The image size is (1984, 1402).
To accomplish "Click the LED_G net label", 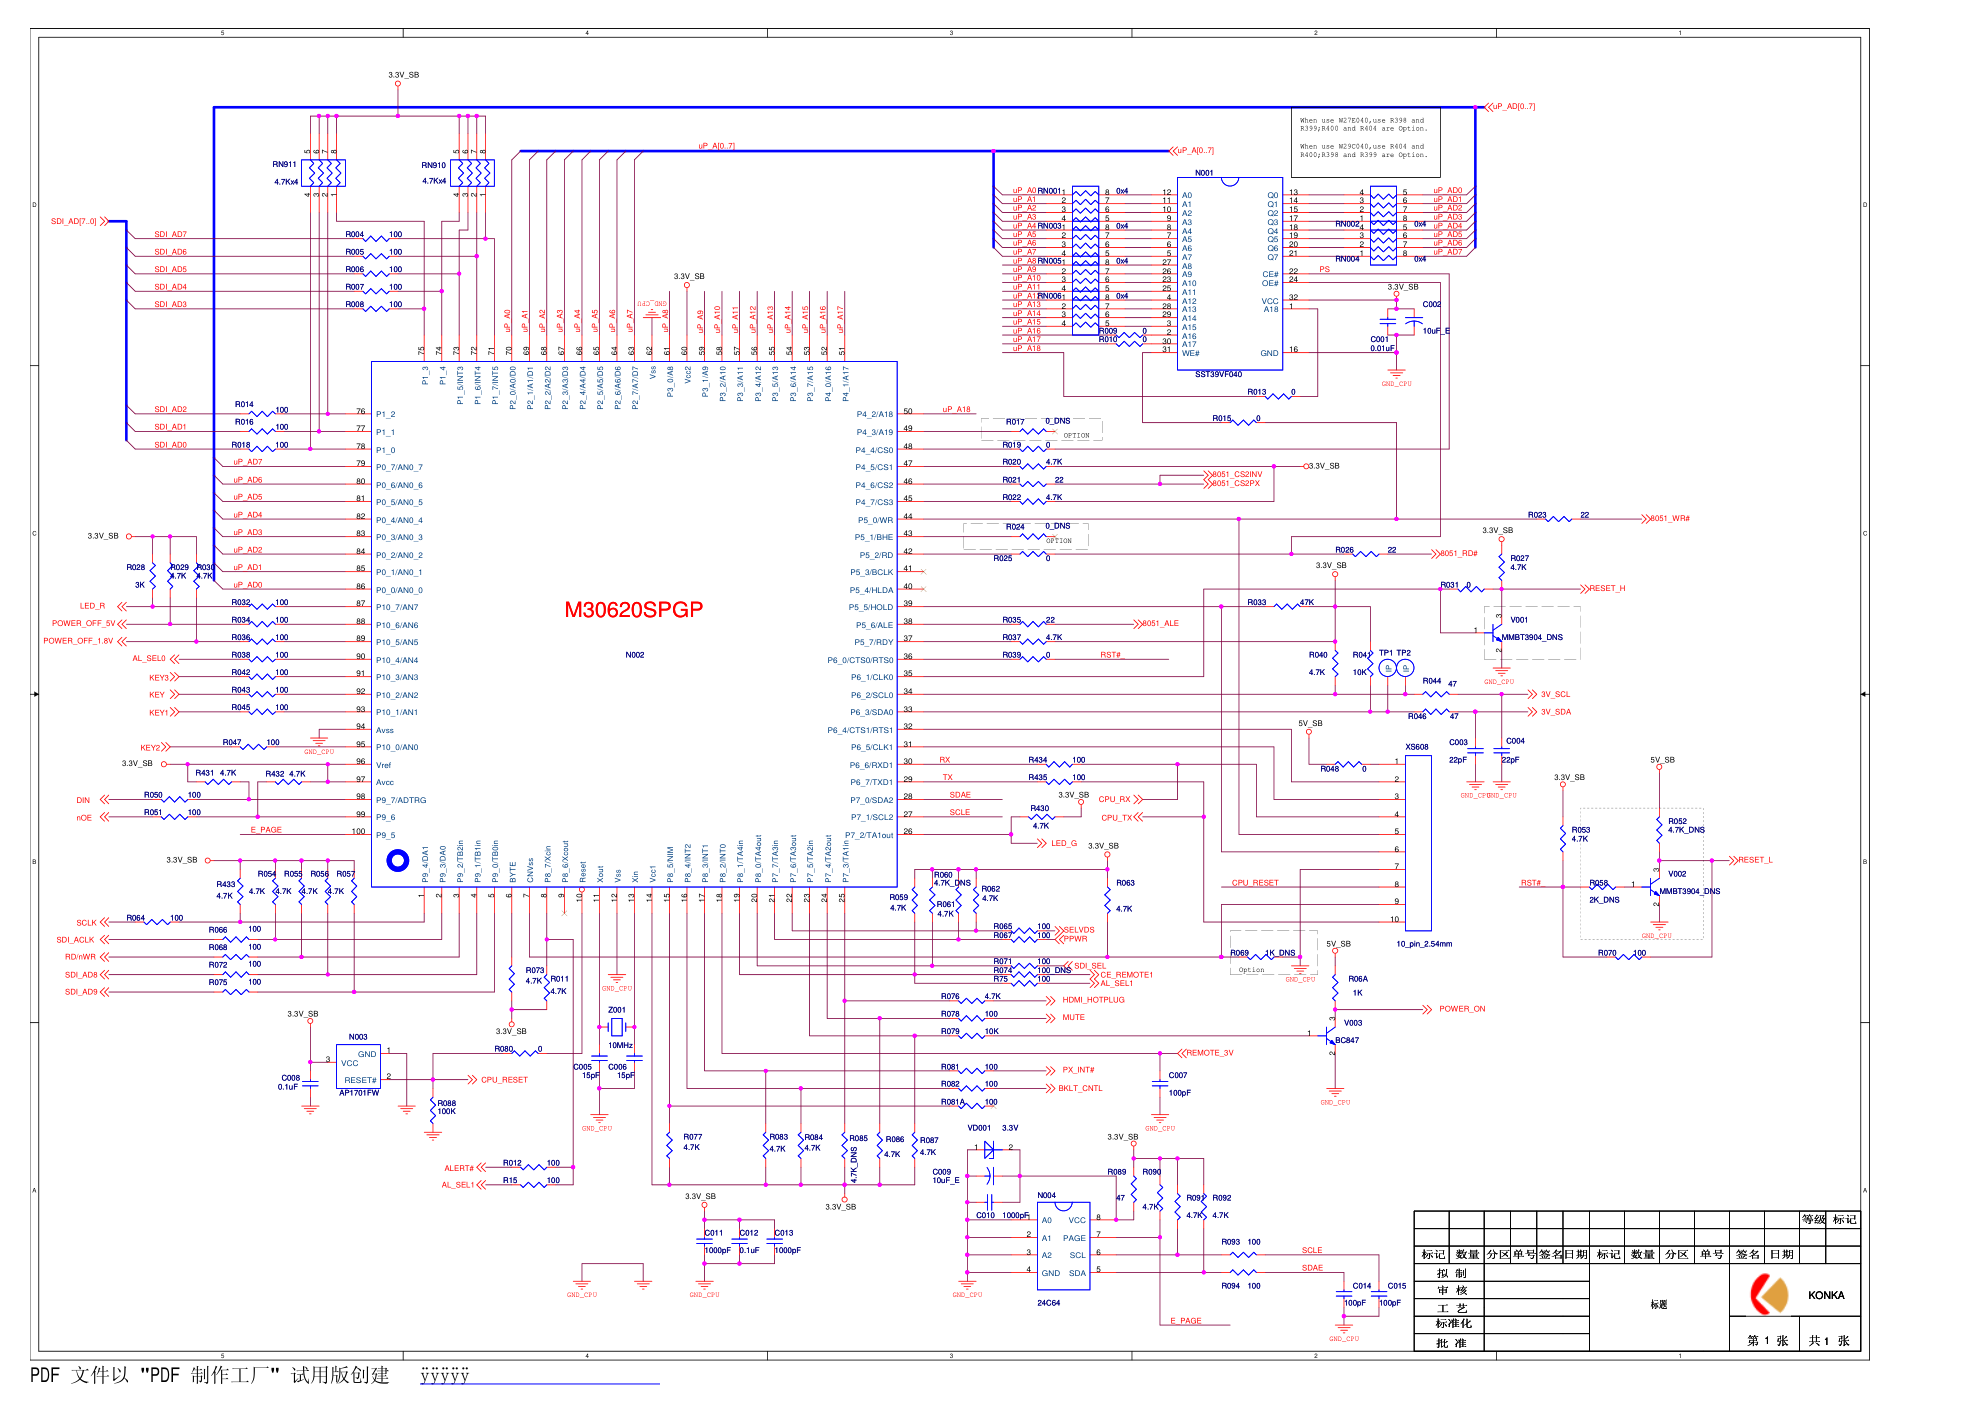I will [x=1064, y=843].
